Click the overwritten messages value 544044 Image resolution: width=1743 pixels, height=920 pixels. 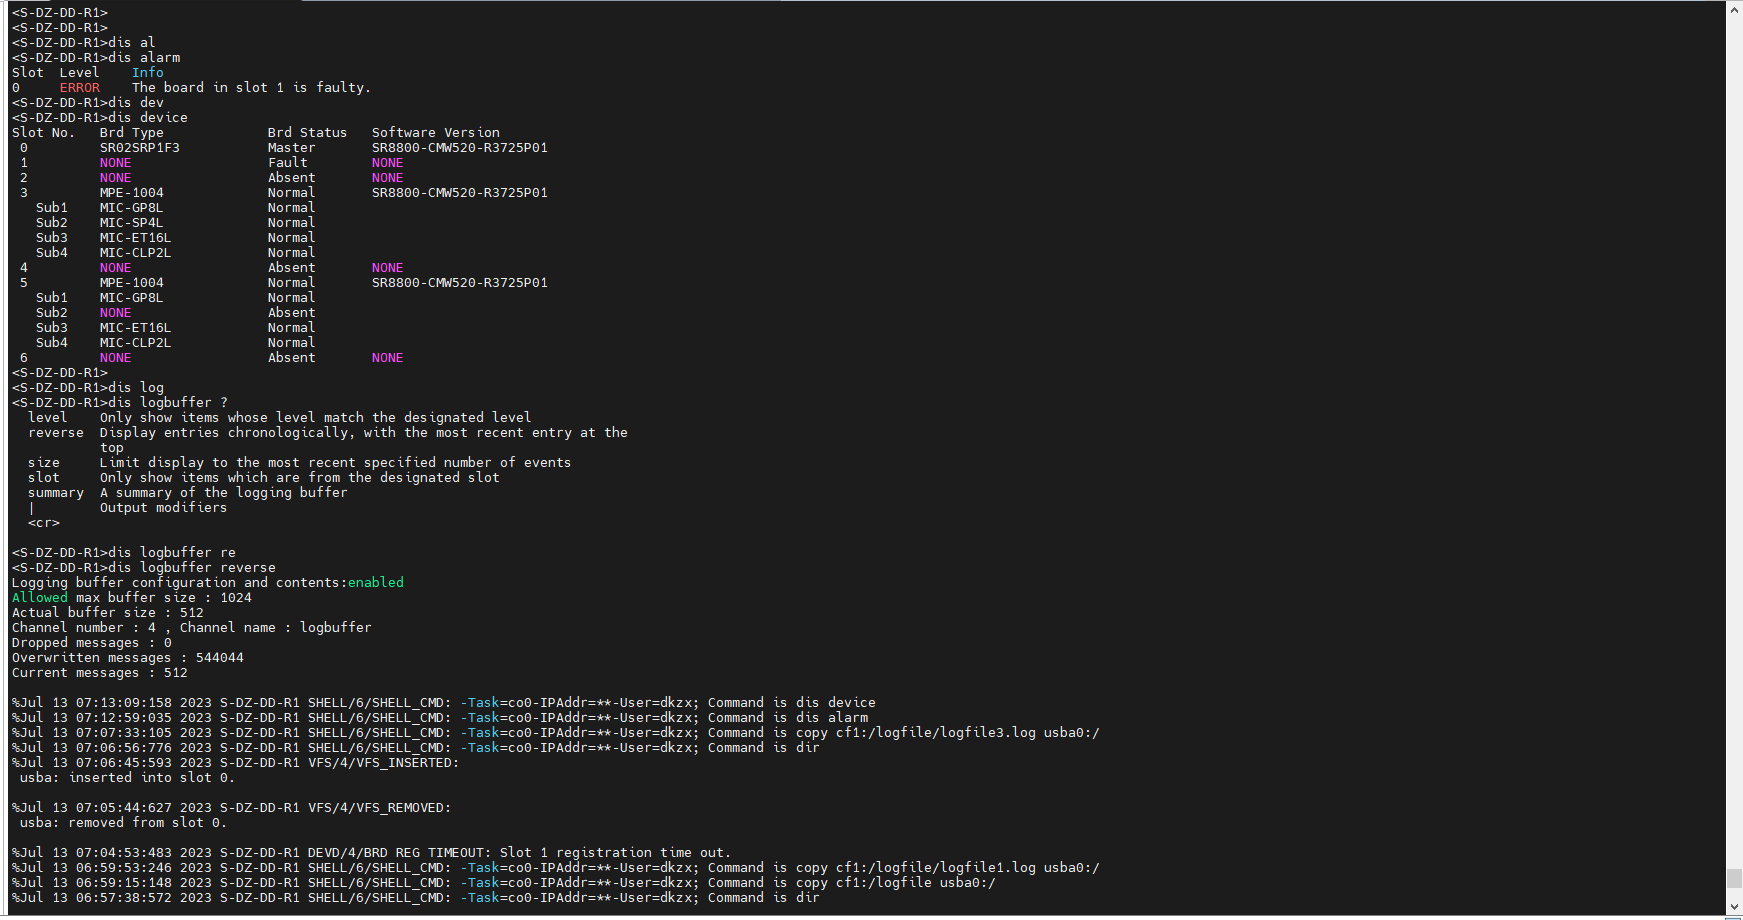pos(219,658)
